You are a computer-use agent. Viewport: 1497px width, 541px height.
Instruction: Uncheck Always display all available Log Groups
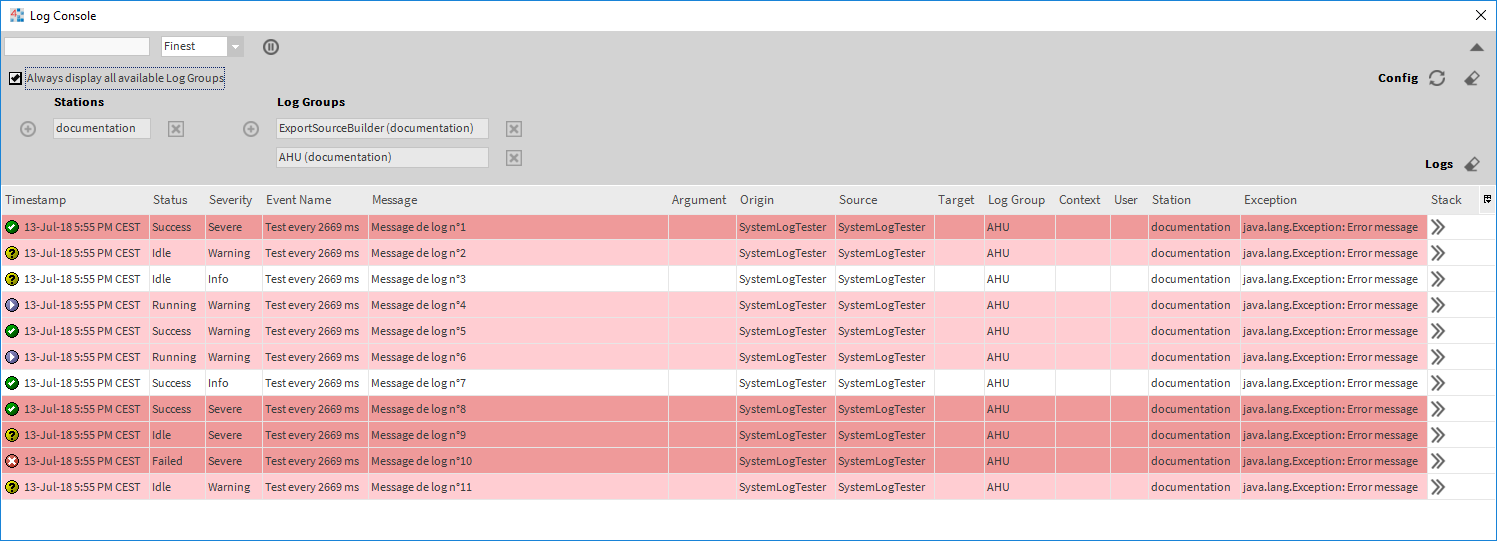pos(15,78)
